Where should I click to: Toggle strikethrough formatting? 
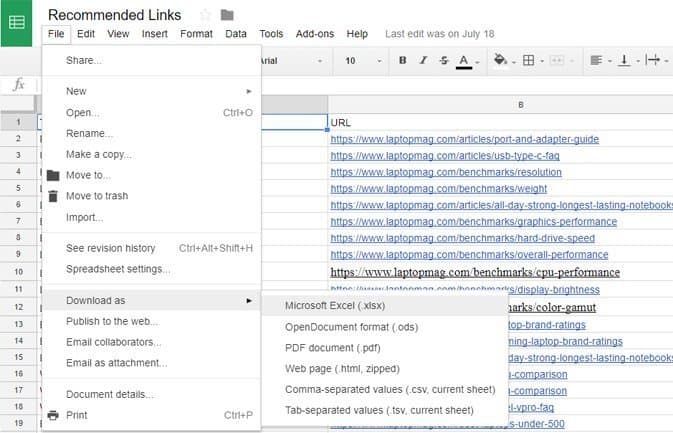pos(444,61)
